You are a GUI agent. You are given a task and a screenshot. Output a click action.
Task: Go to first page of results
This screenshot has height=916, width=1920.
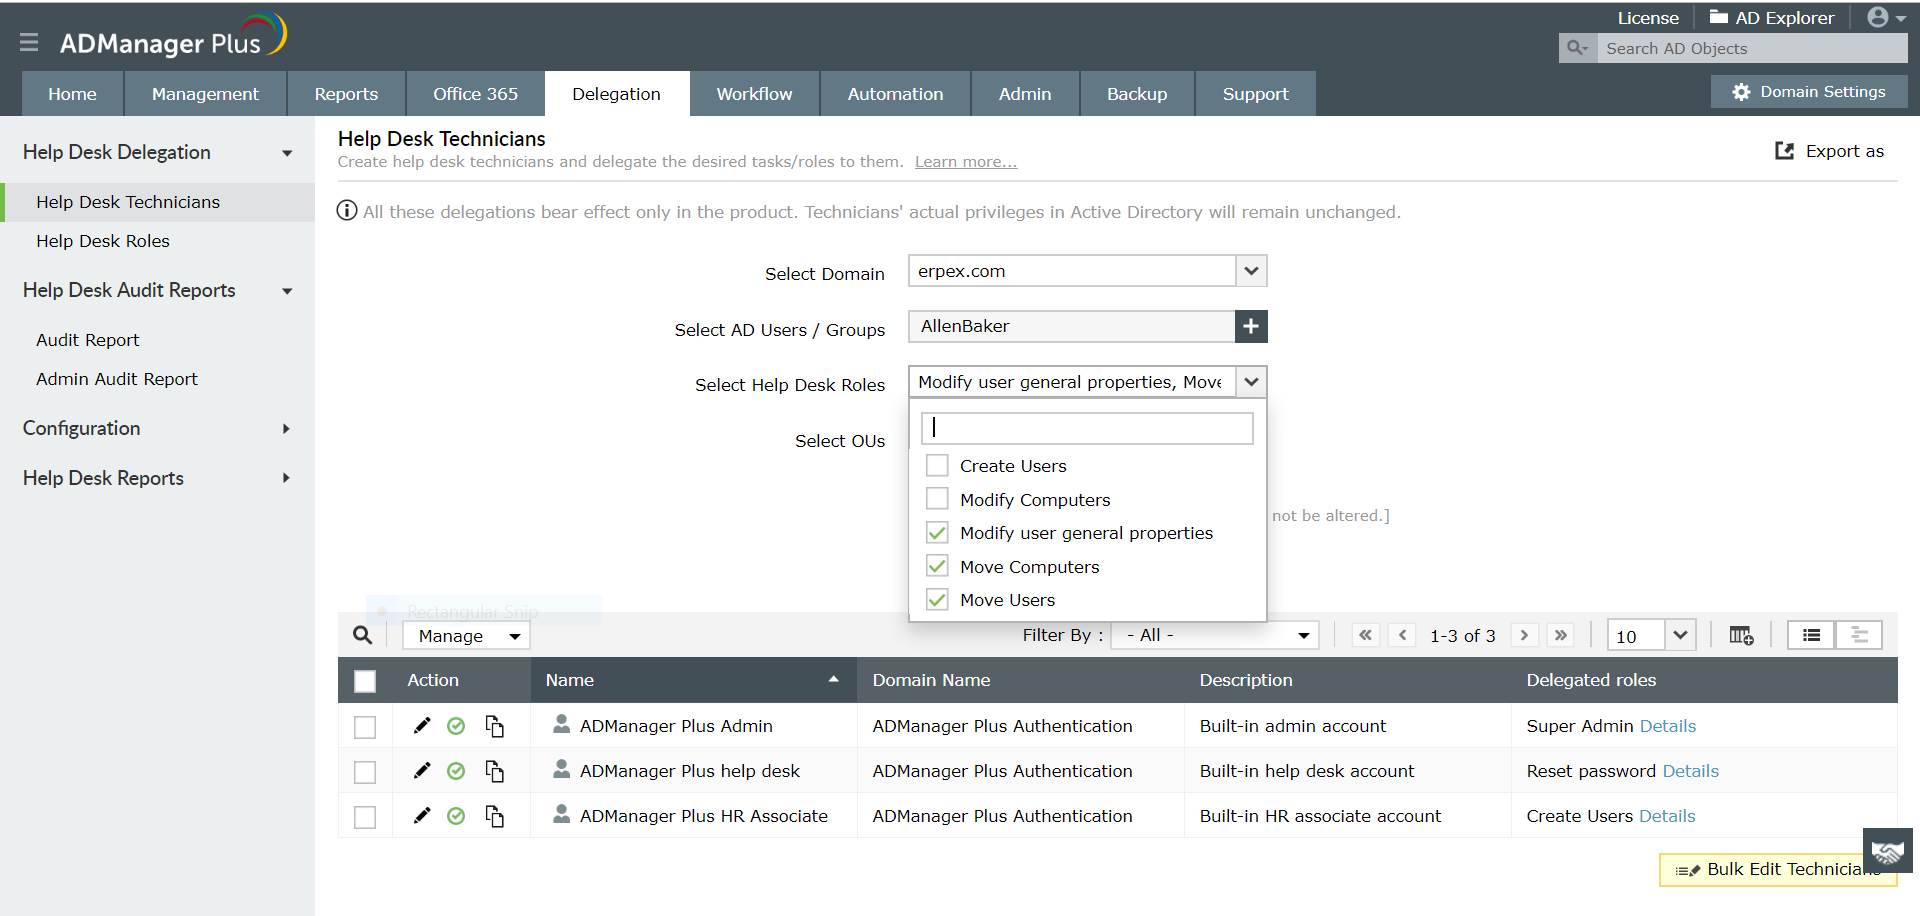pos(1365,635)
